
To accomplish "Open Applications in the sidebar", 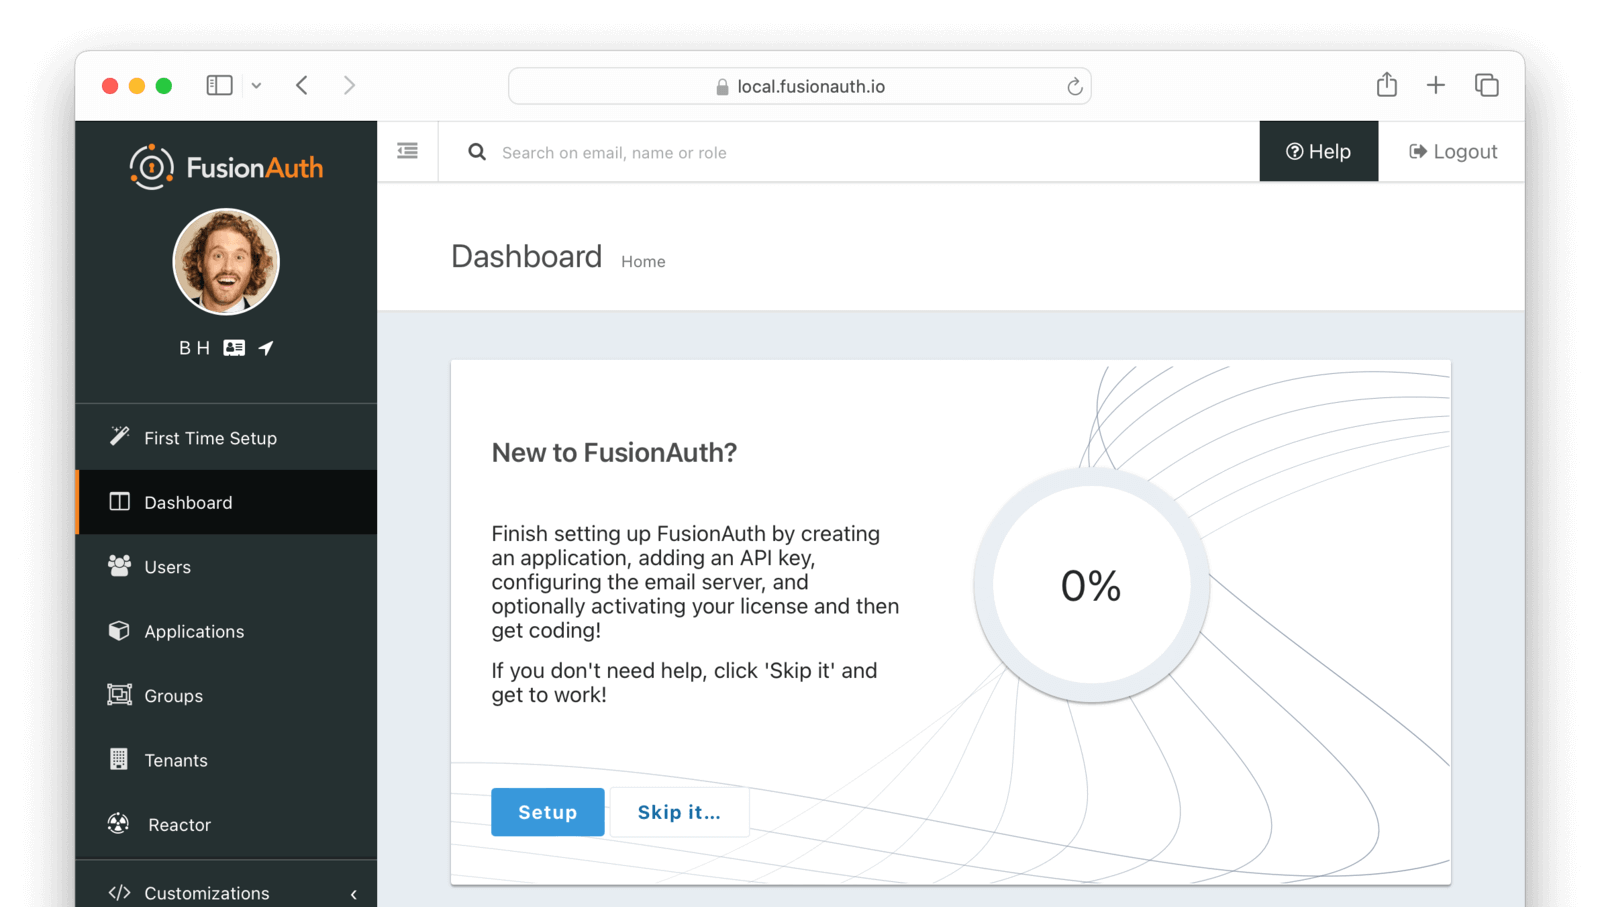I will pos(227,631).
